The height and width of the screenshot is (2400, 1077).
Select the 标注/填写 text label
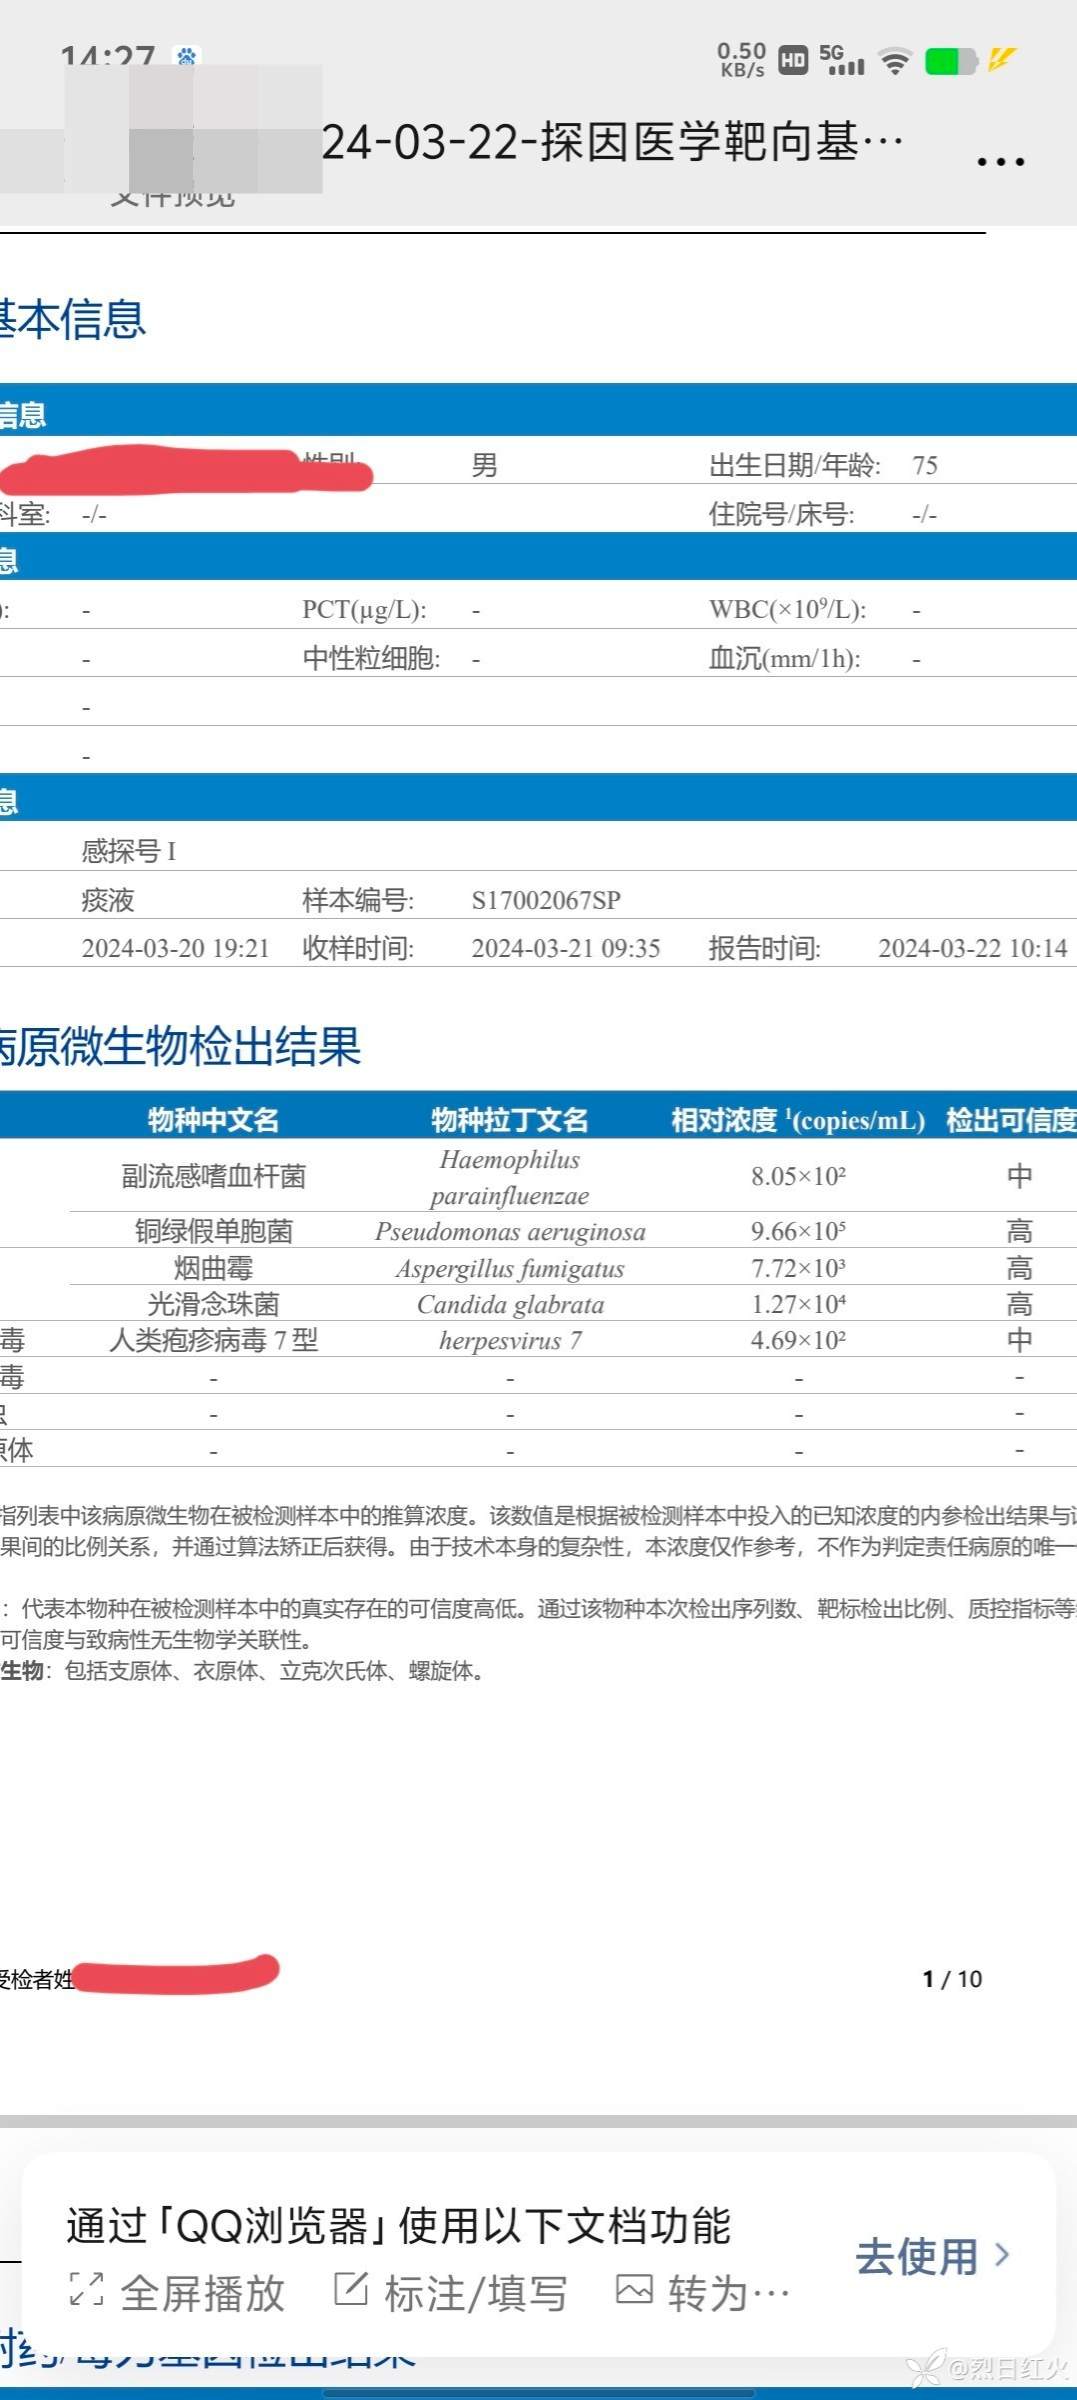476,2293
